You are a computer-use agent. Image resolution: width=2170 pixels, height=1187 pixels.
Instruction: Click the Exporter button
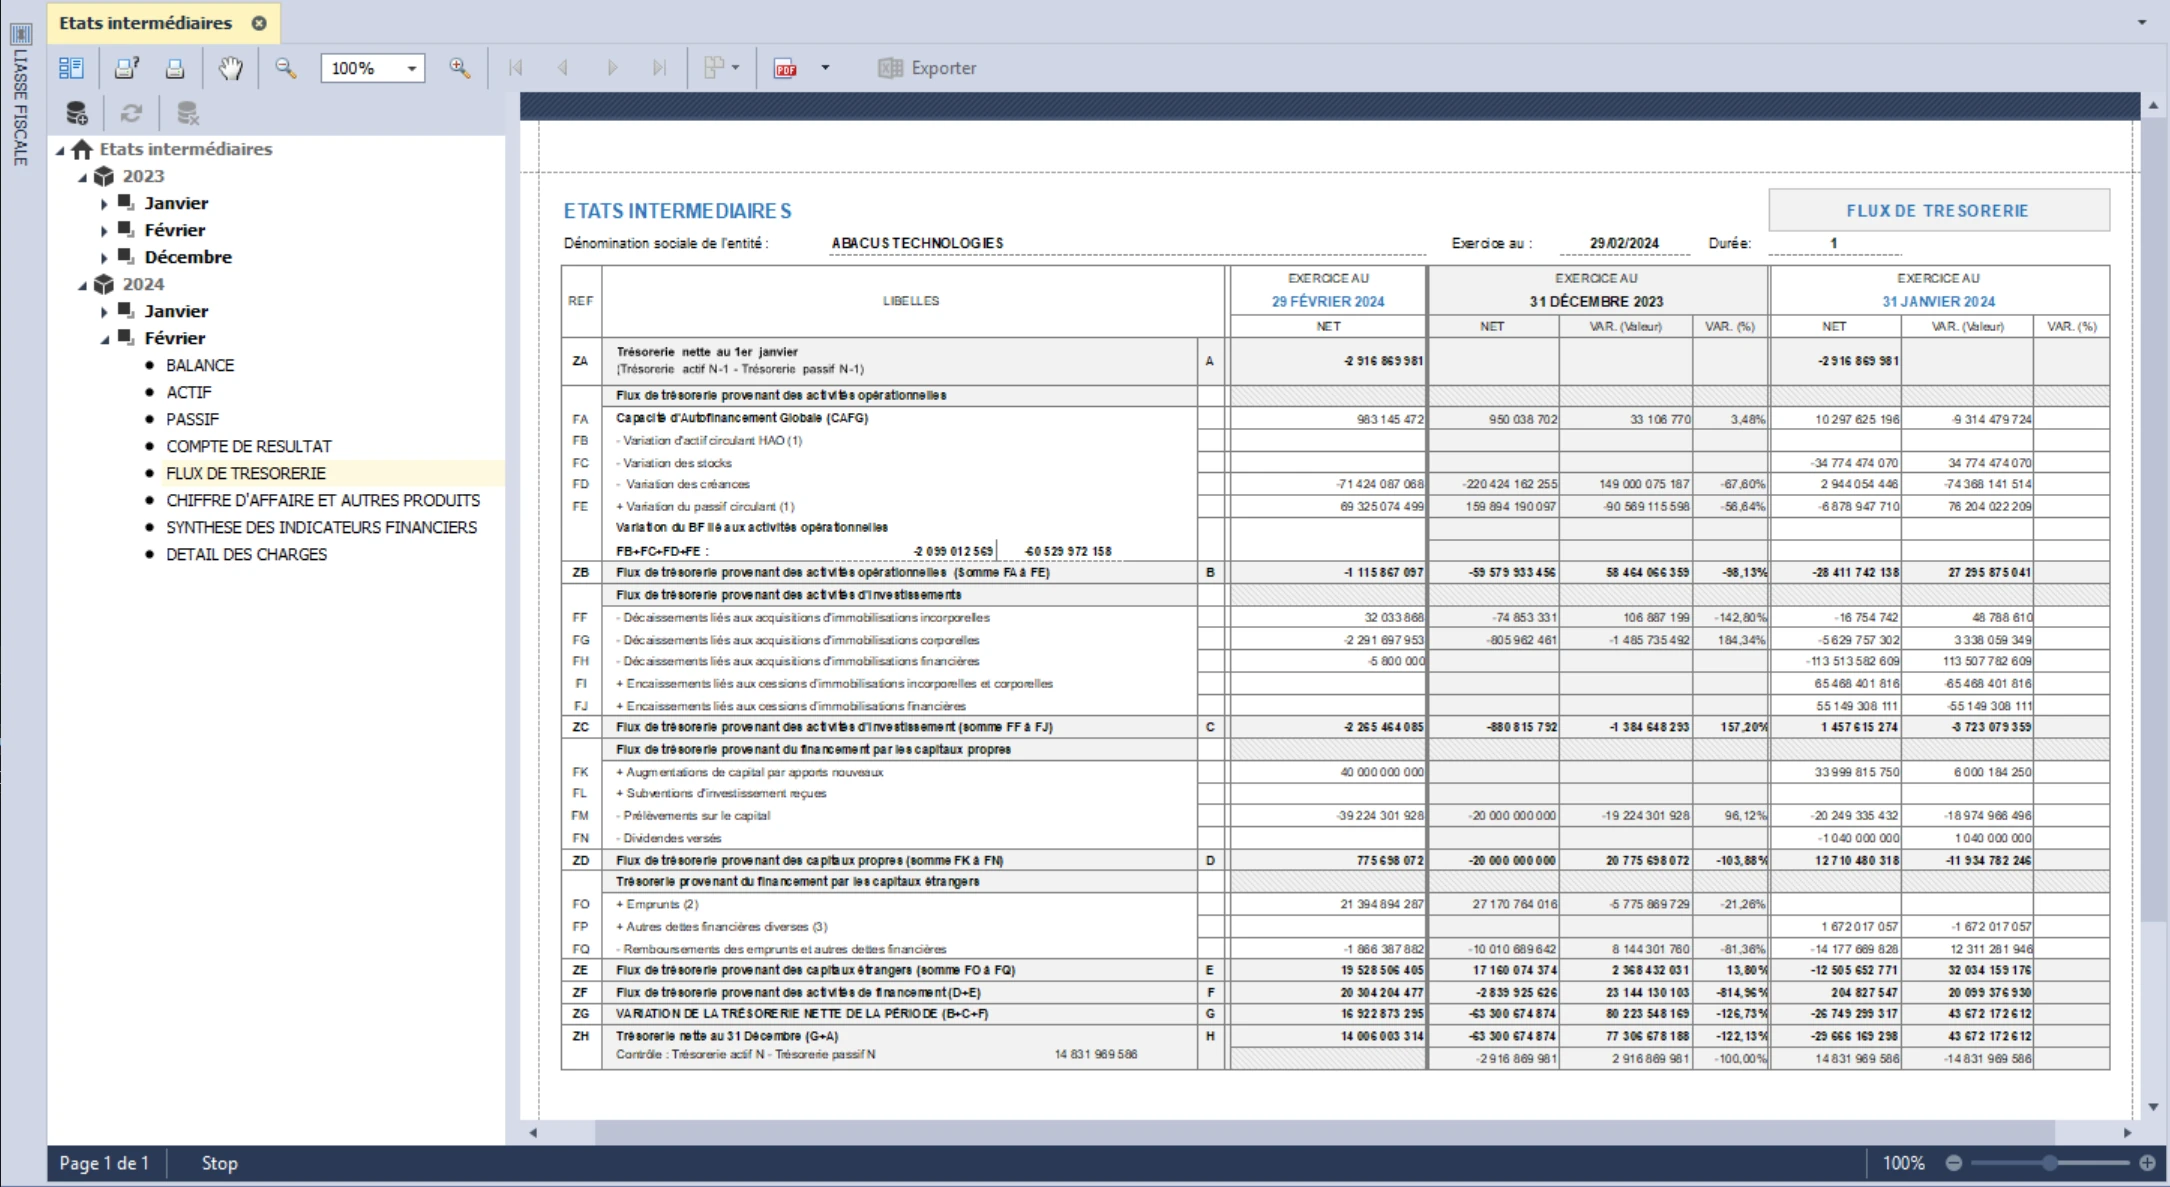coord(927,68)
